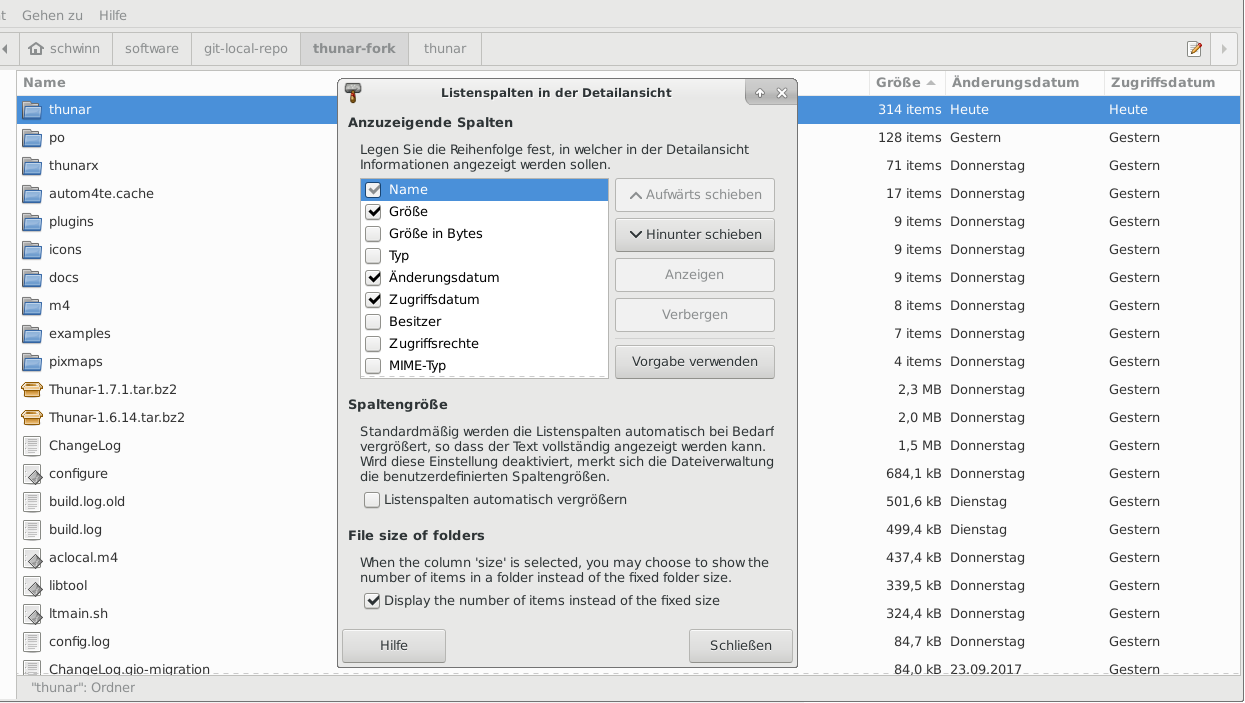Open the Hilfe menu
Image resolution: width=1245 pixels, height=703 pixels.
[x=113, y=16]
